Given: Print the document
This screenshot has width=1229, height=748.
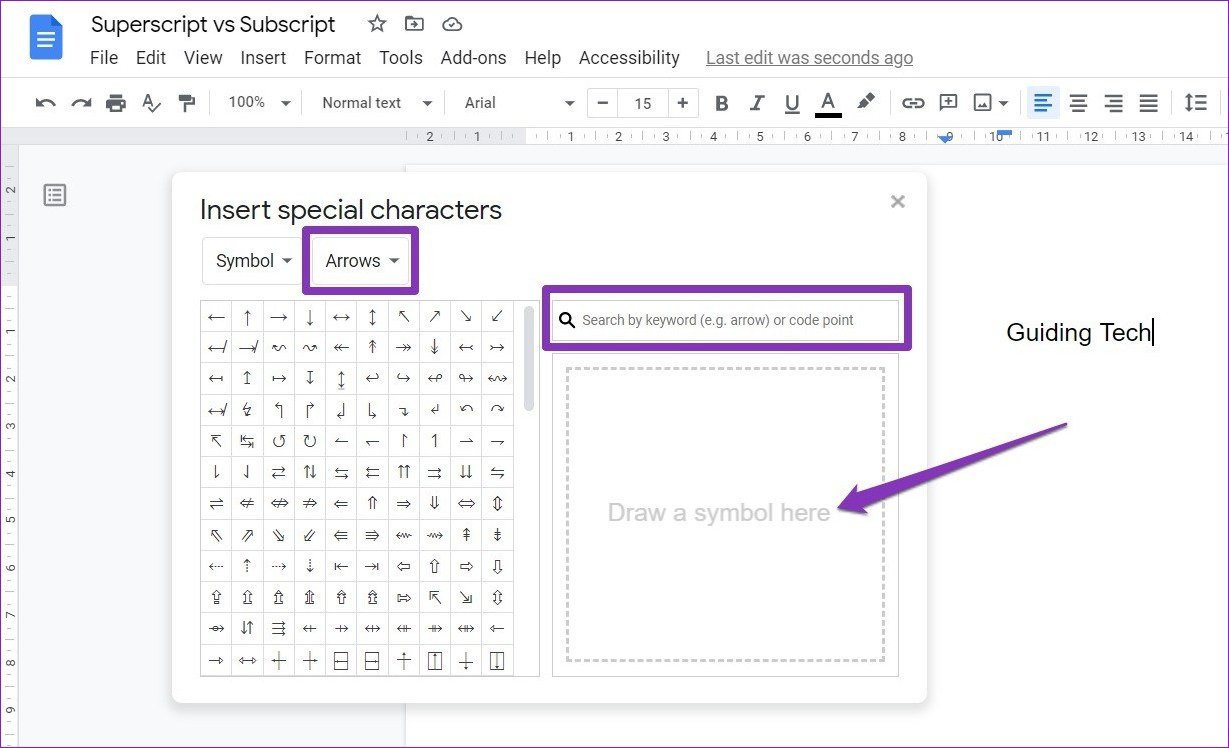Looking at the screenshot, I should [x=116, y=103].
